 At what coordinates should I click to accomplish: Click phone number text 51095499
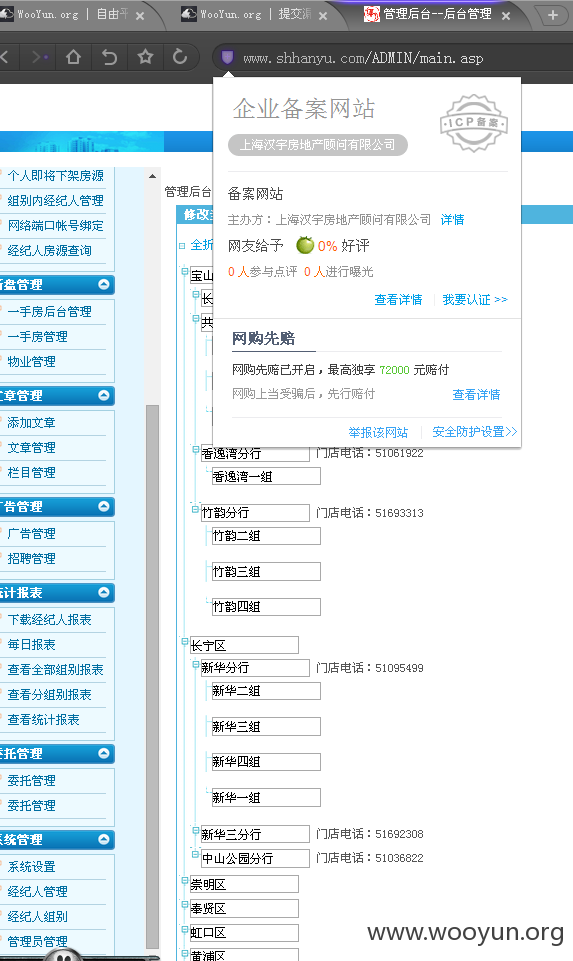point(399,668)
